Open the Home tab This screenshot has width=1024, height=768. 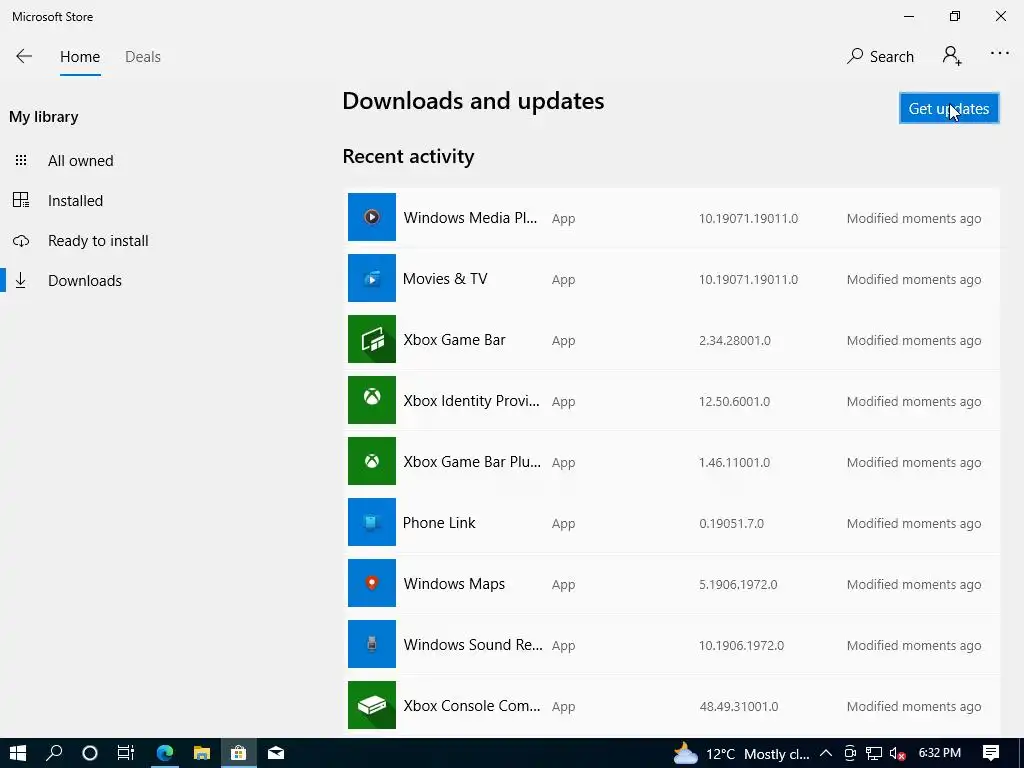pyautogui.click(x=80, y=57)
